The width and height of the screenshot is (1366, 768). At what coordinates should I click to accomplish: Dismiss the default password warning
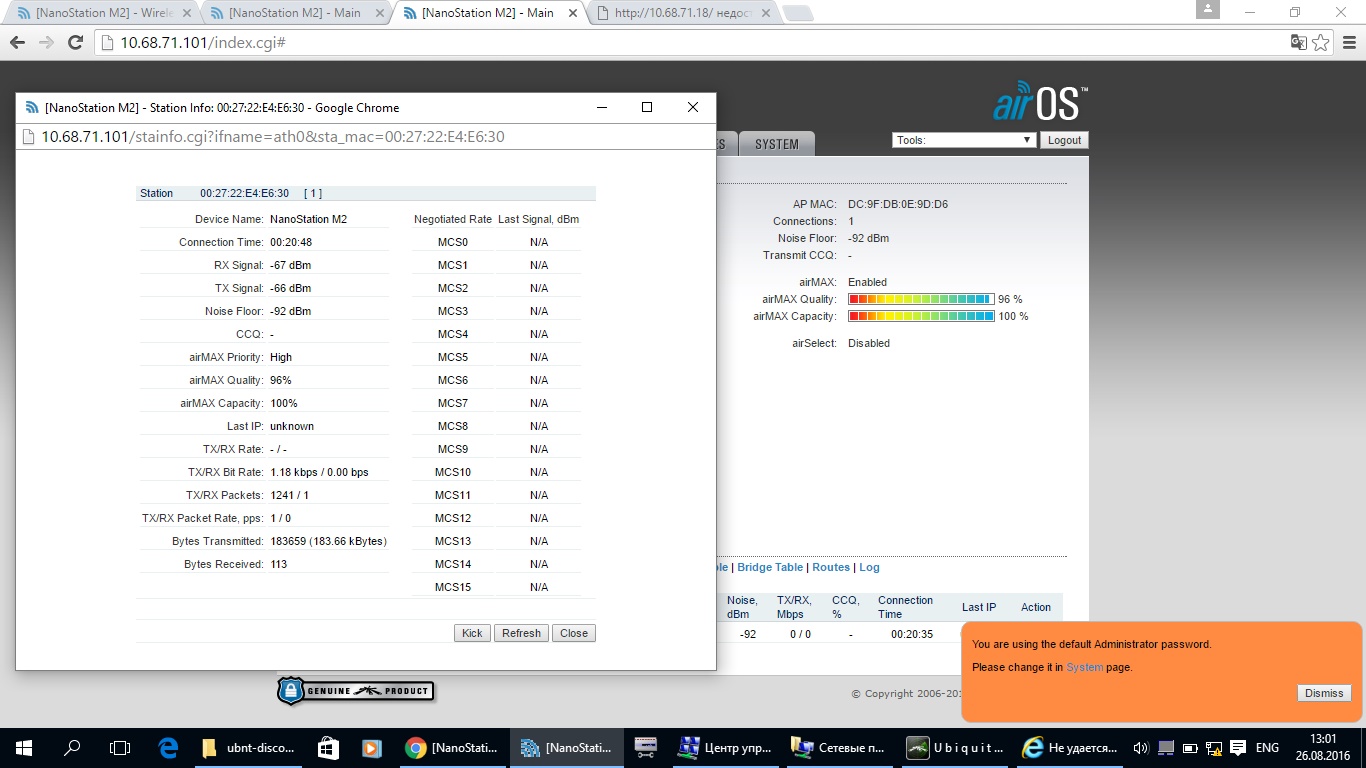click(1324, 693)
